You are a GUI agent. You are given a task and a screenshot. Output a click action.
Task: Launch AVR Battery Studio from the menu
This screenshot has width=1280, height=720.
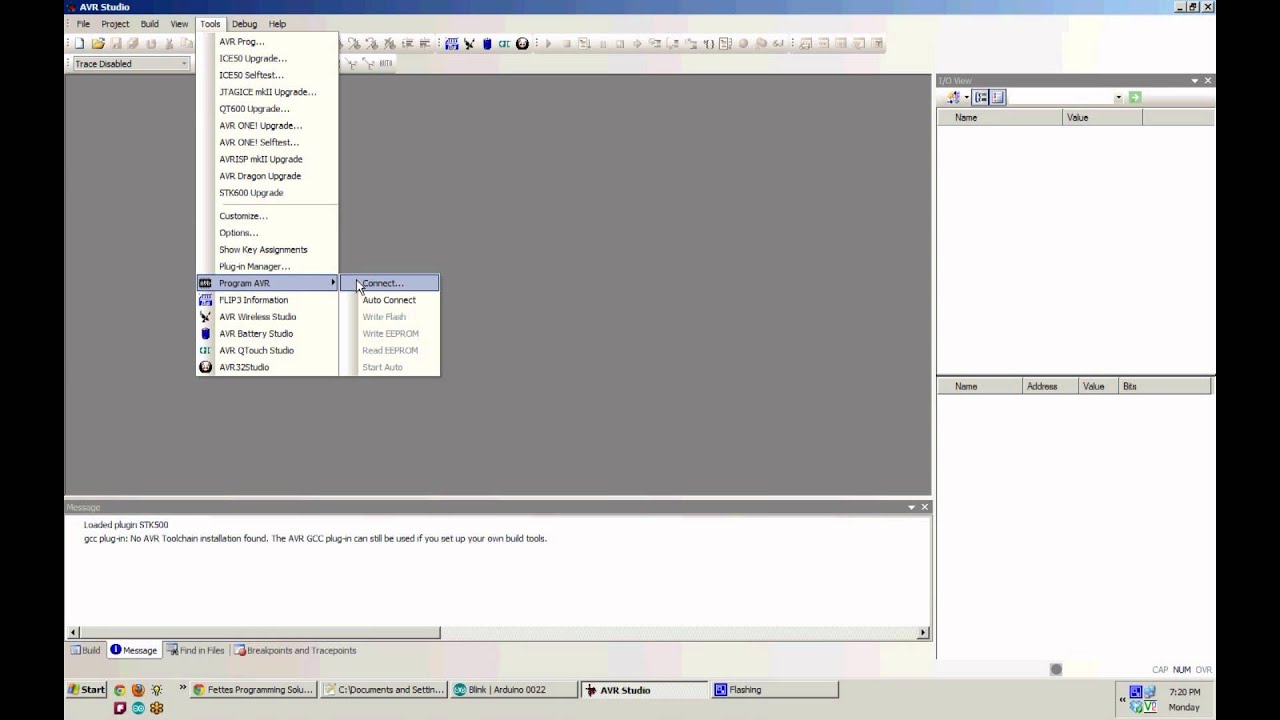click(x=268, y=334)
